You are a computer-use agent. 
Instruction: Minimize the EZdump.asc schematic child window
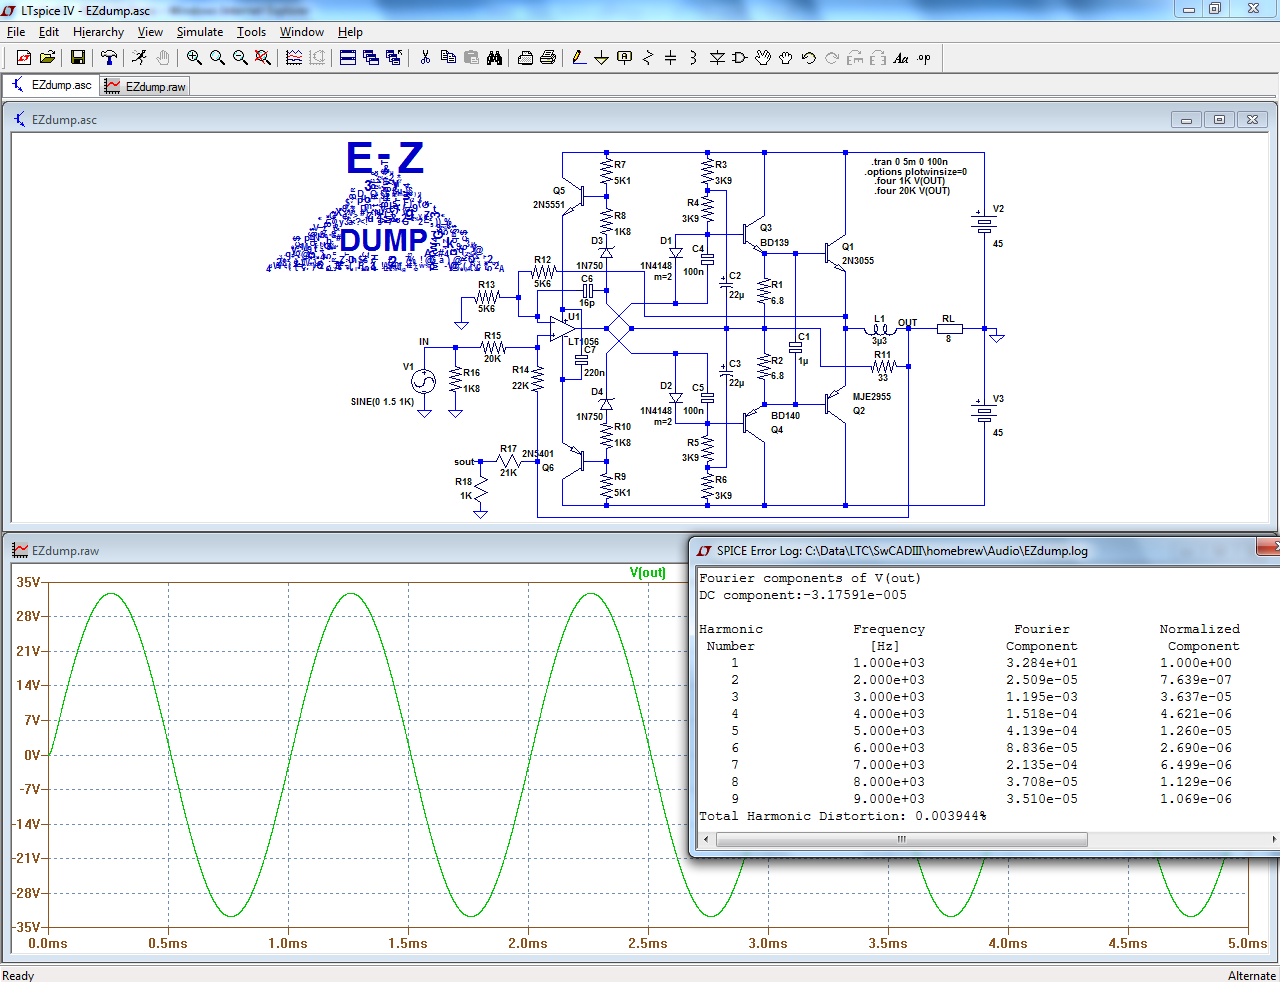point(1186,120)
